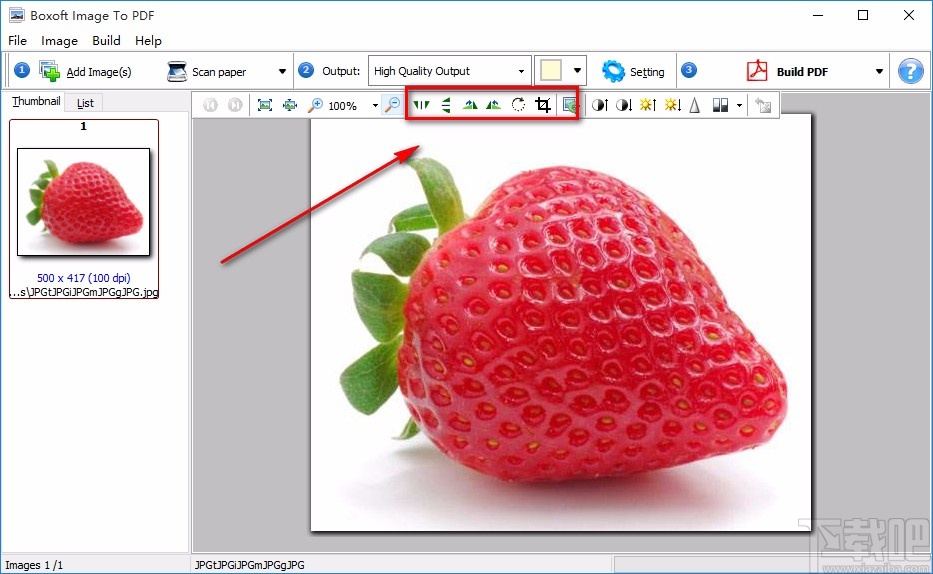Click the Build PDF button
Image resolution: width=933 pixels, height=574 pixels.
click(788, 71)
